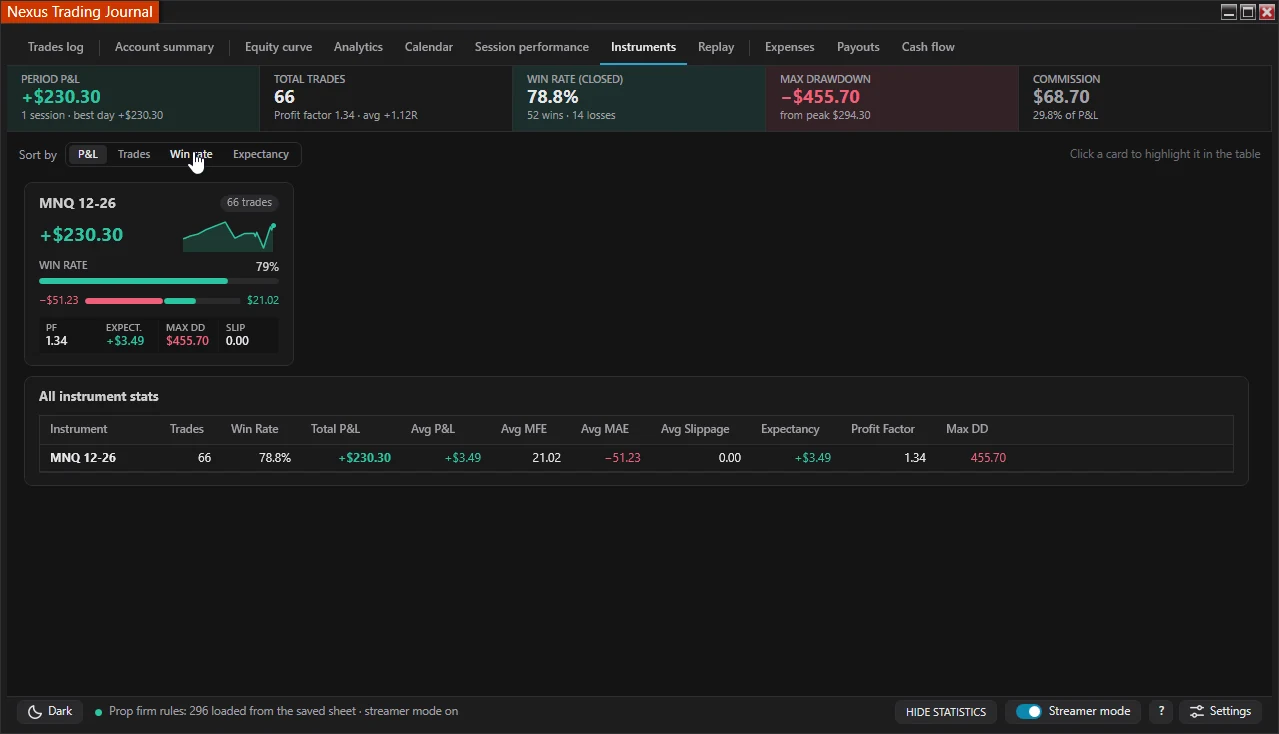Click the Trades column header in table
The width and height of the screenshot is (1279, 734).
[x=187, y=429]
